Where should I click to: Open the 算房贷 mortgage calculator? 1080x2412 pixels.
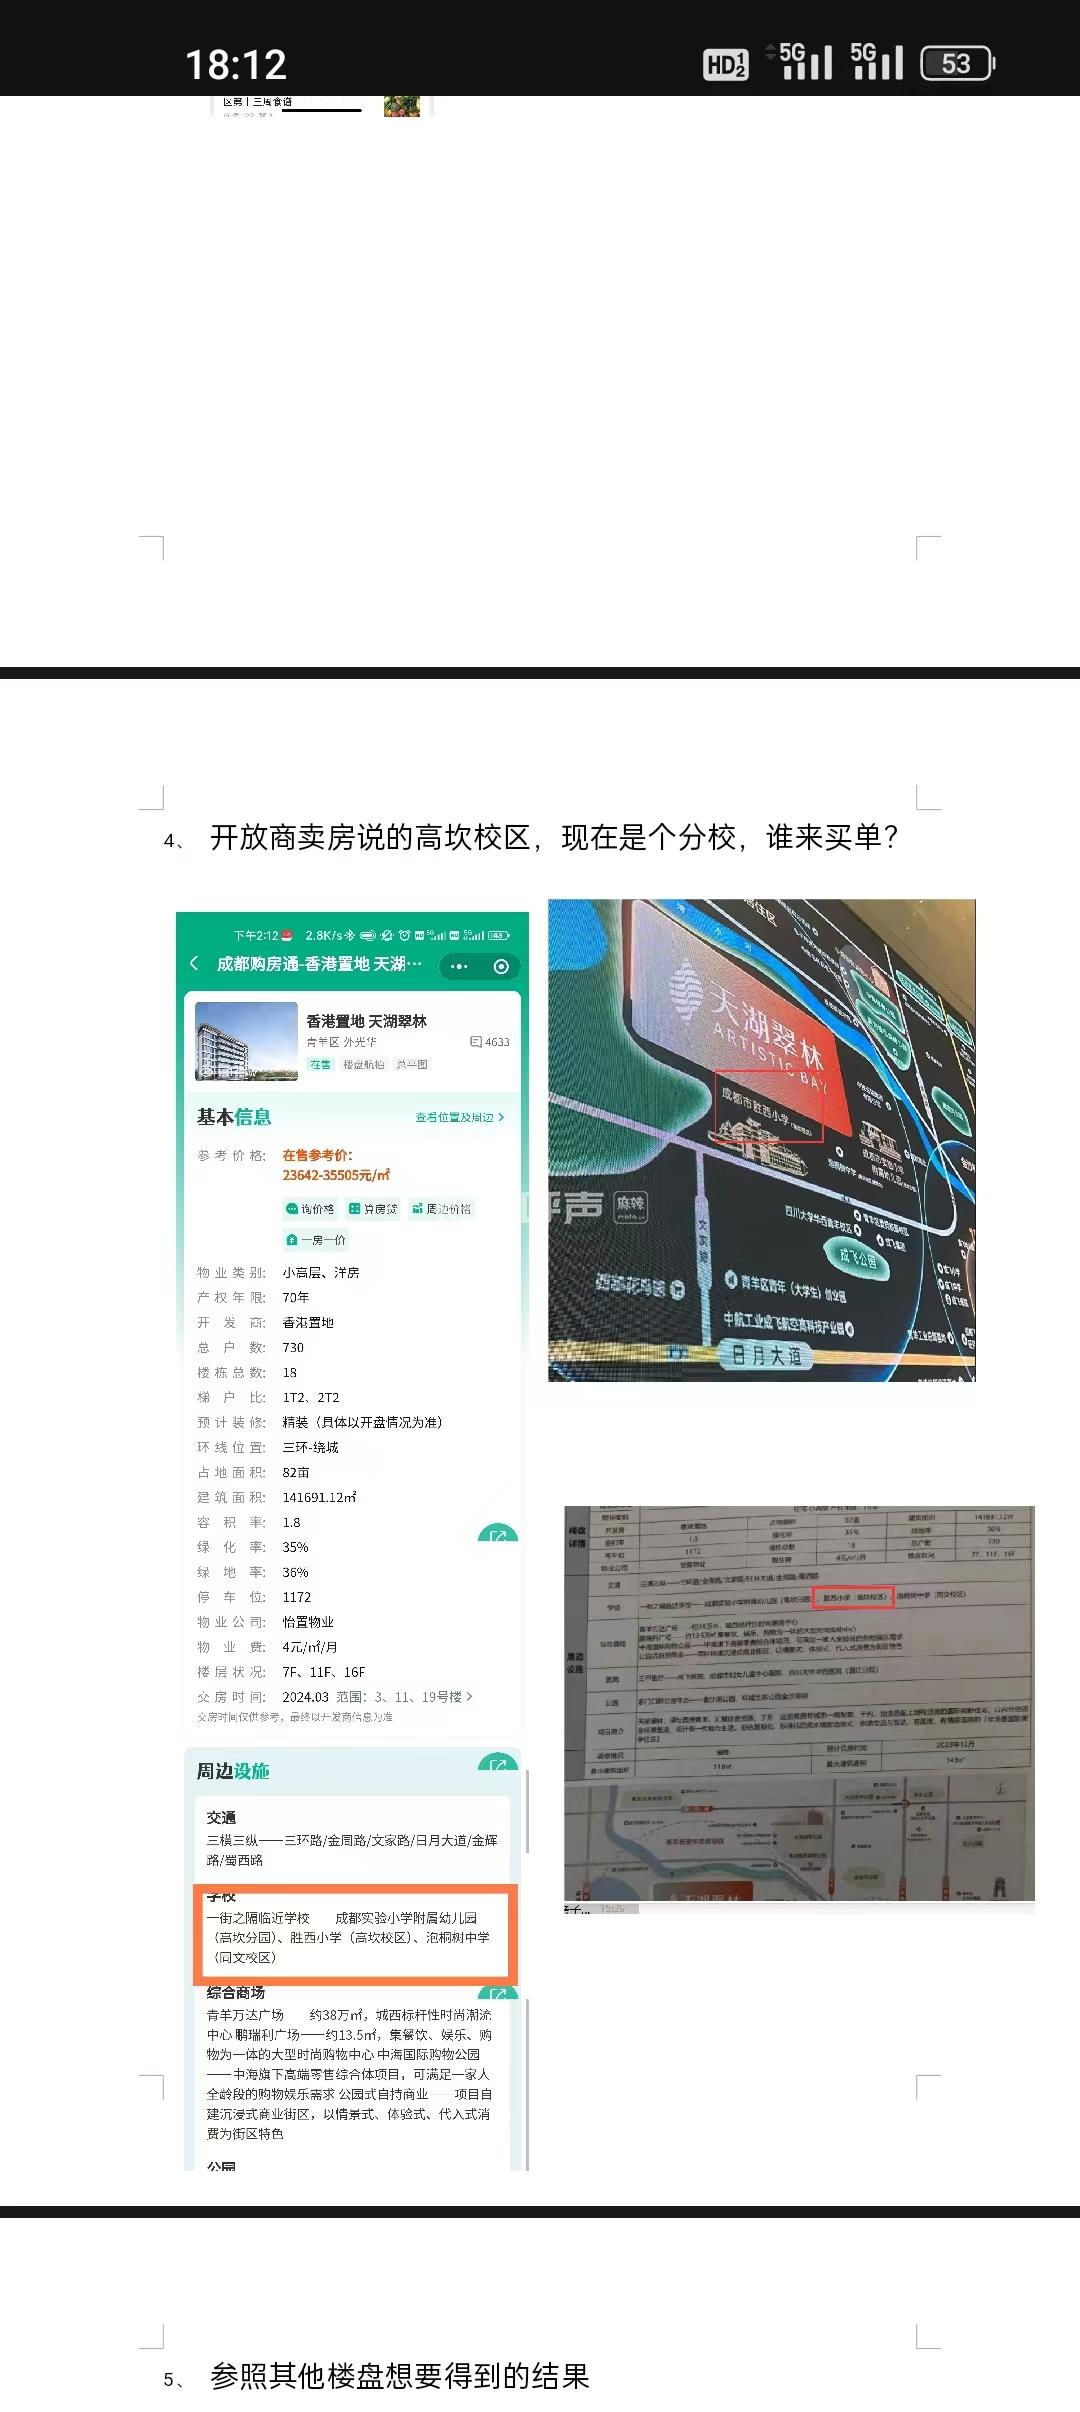[373, 1208]
